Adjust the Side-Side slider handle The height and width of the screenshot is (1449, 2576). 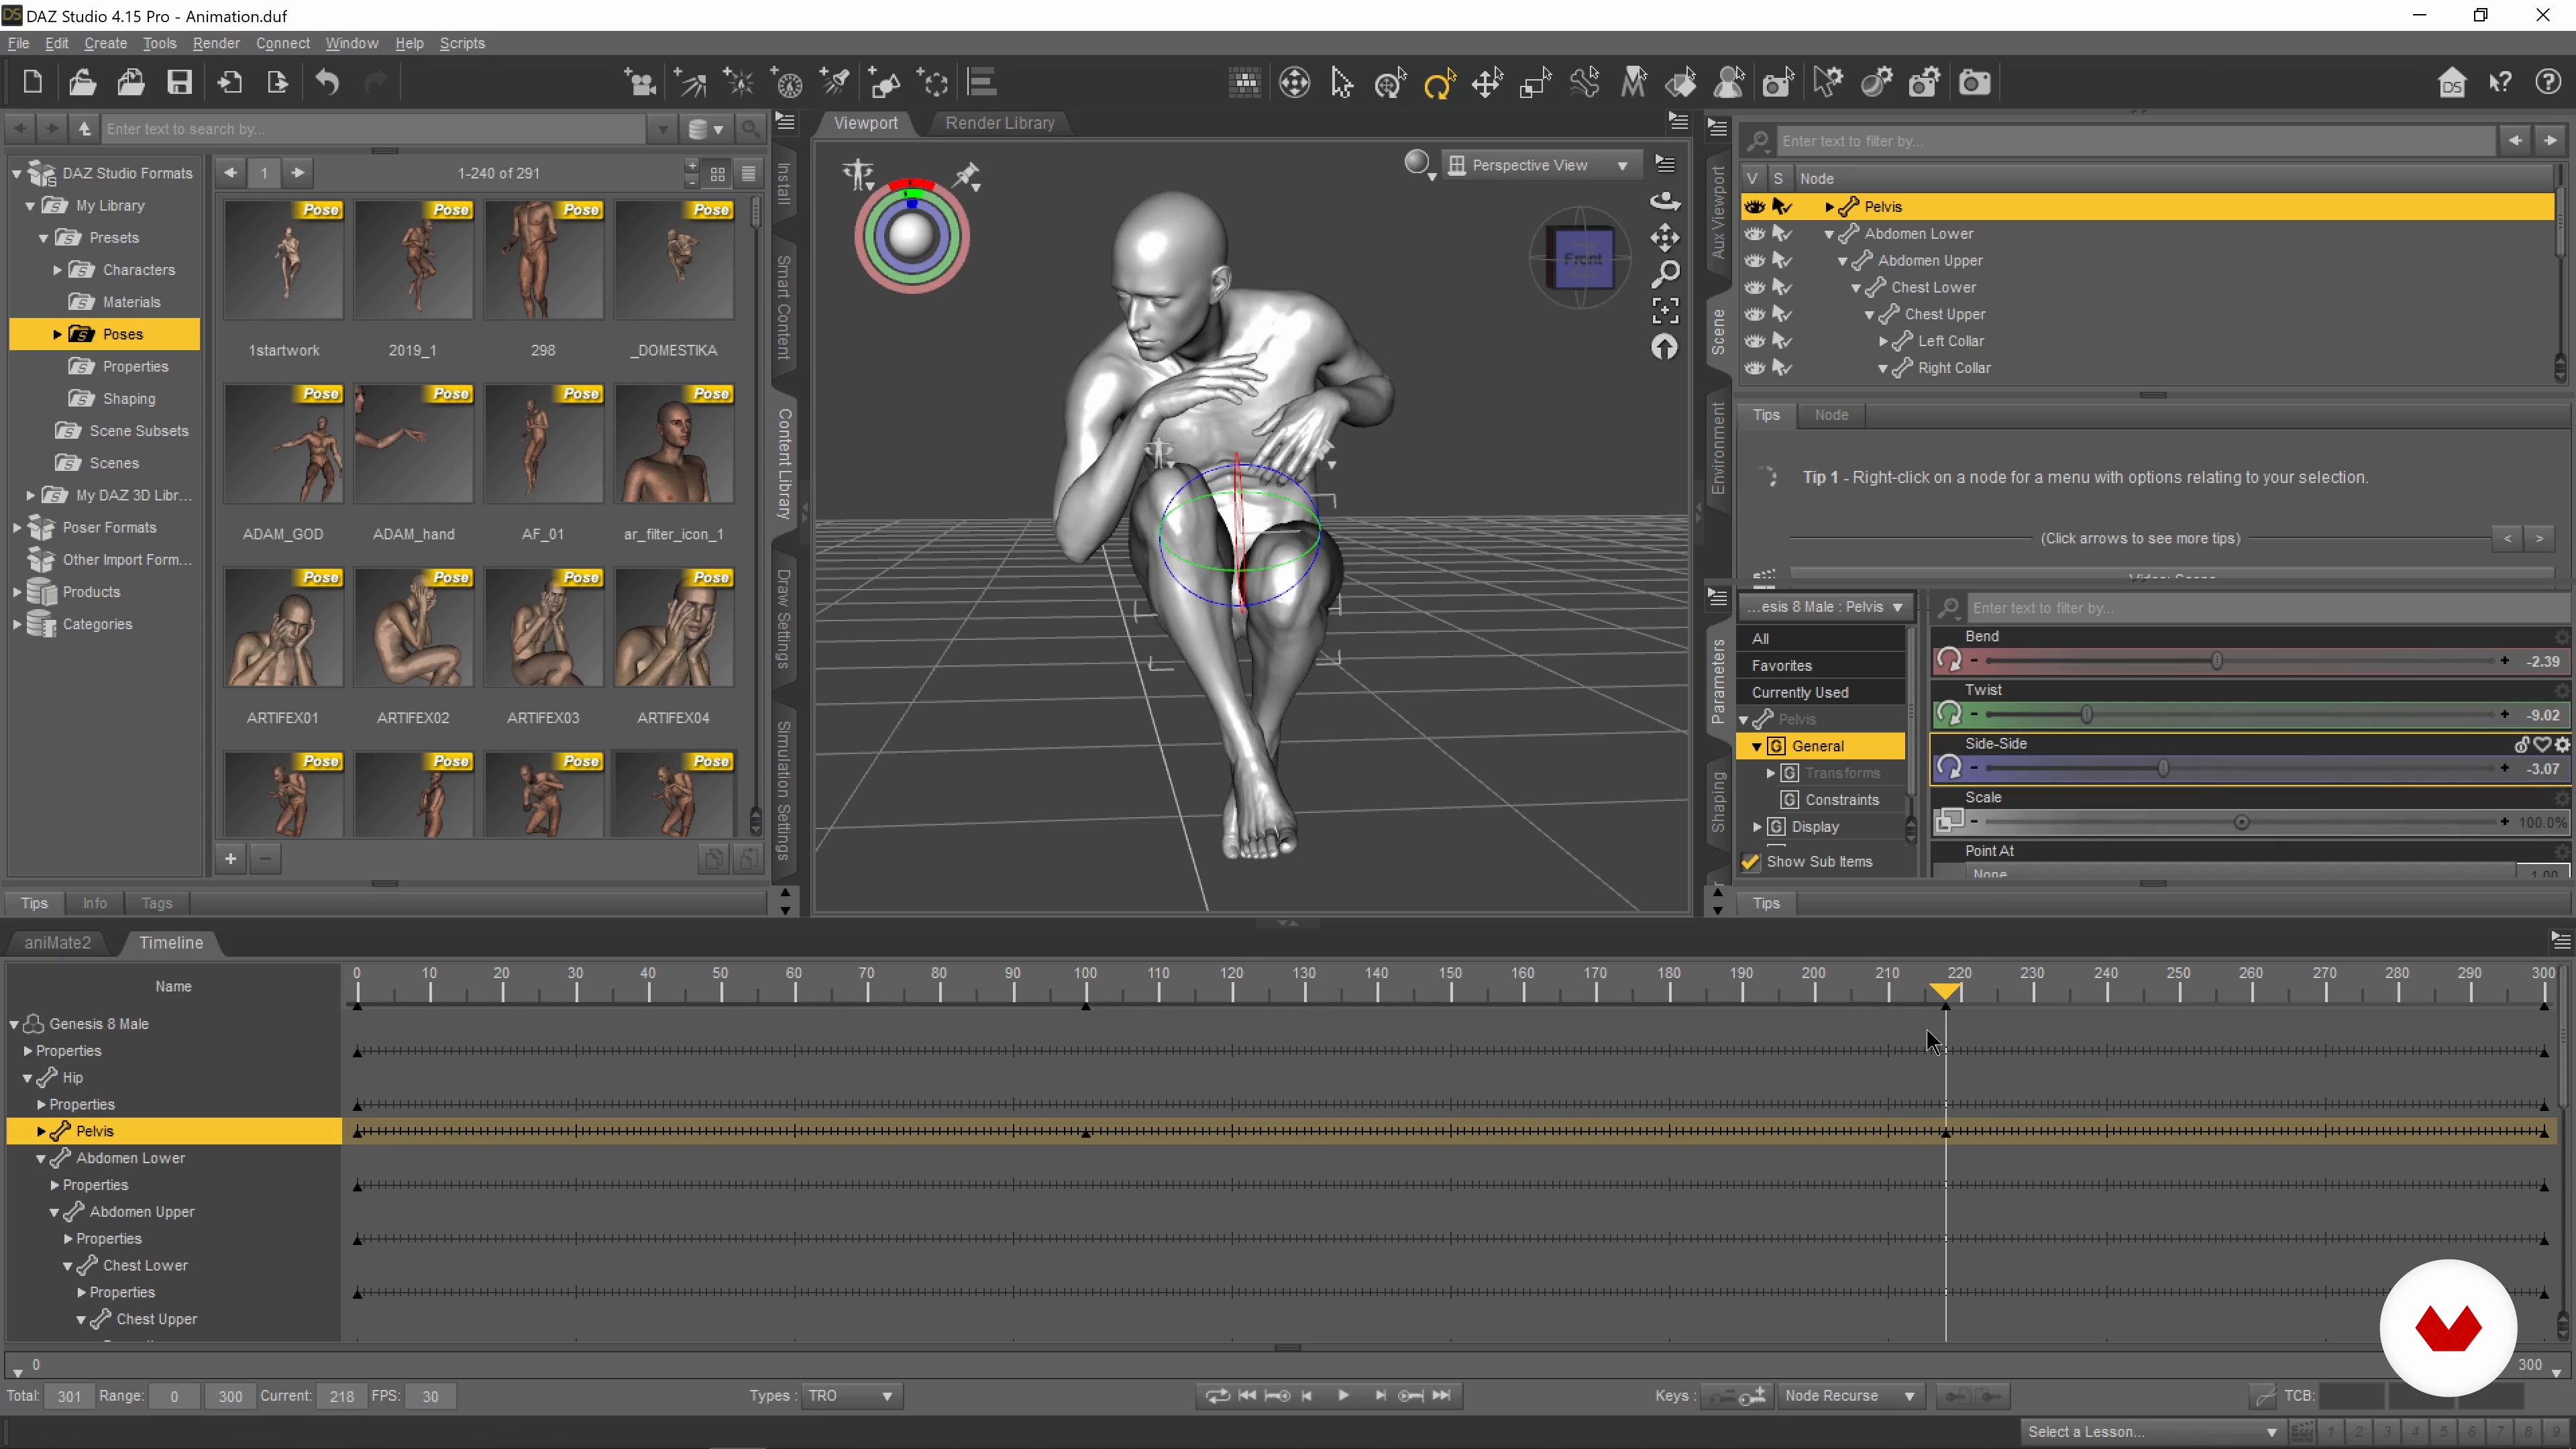2163,769
